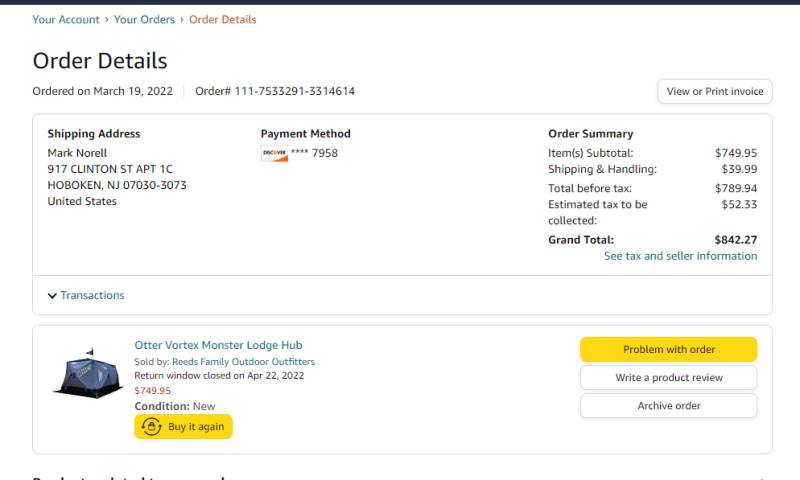800x480 pixels.
Task: Visit Reeds Family Outdoor Outfitters seller
Action: point(243,362)
